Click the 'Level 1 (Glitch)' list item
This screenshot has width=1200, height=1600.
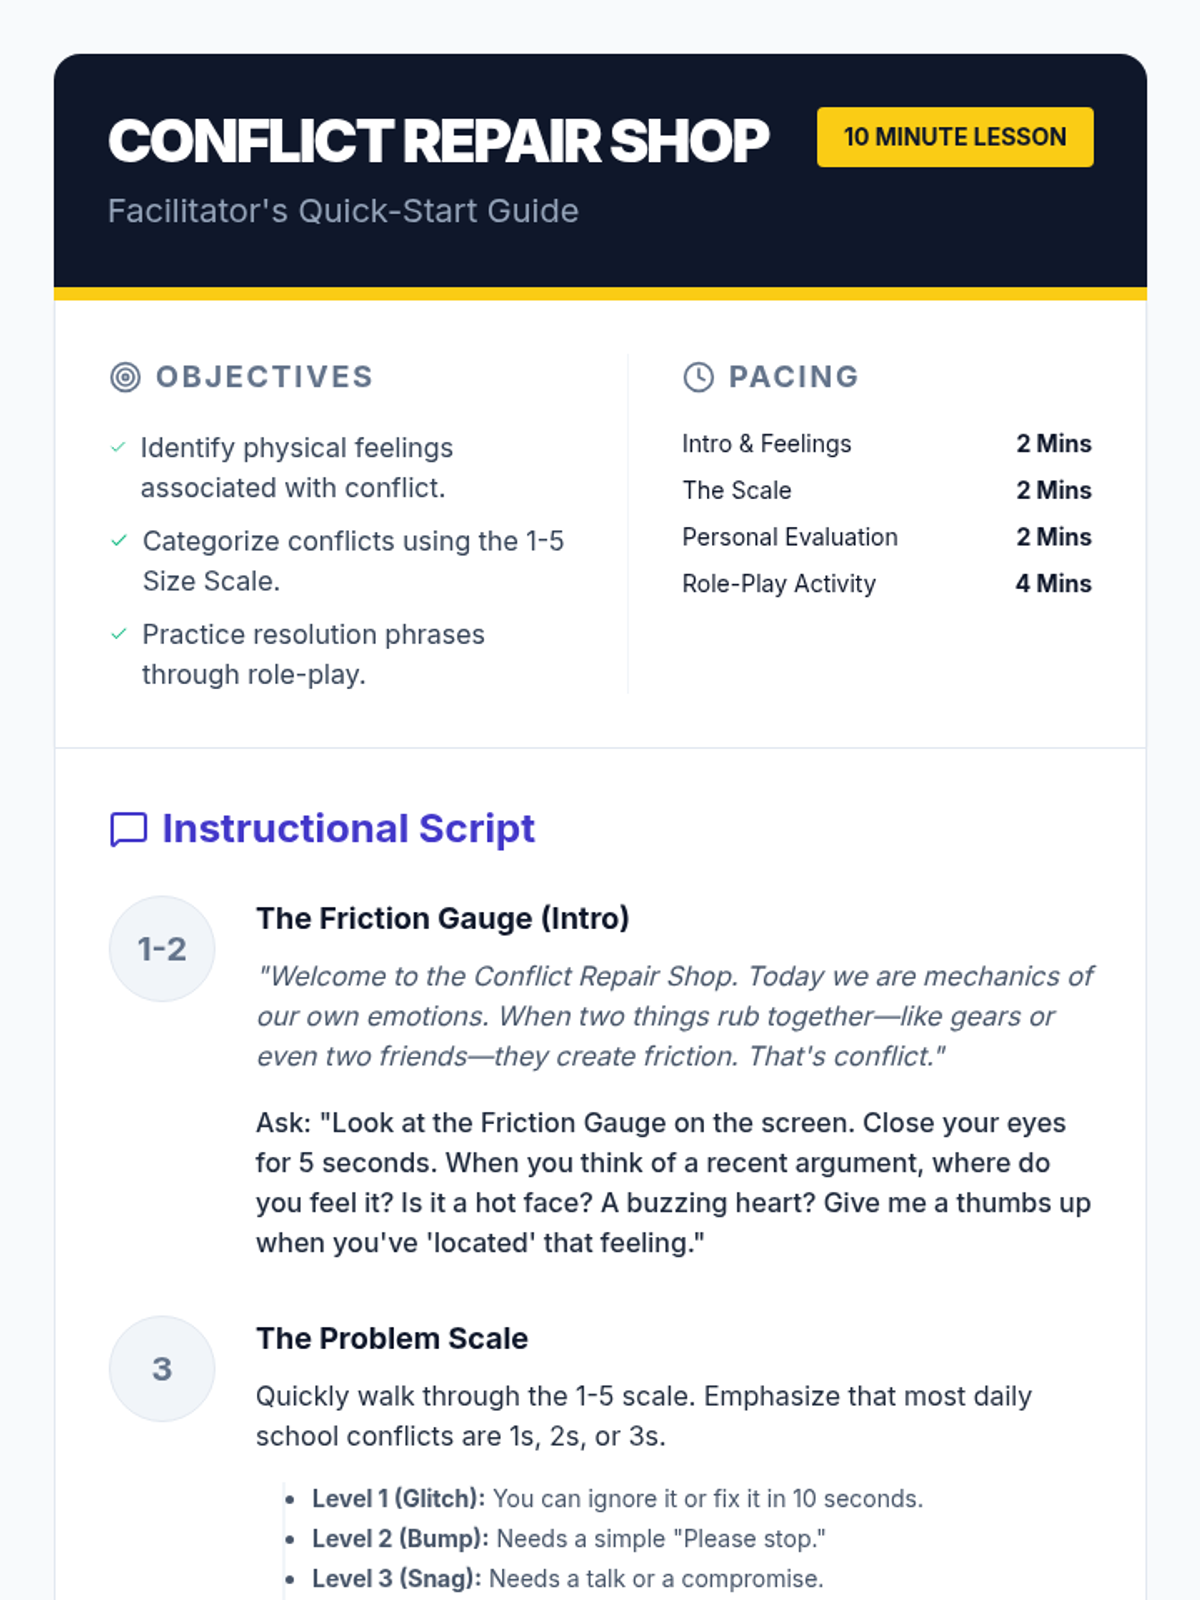616,1499
